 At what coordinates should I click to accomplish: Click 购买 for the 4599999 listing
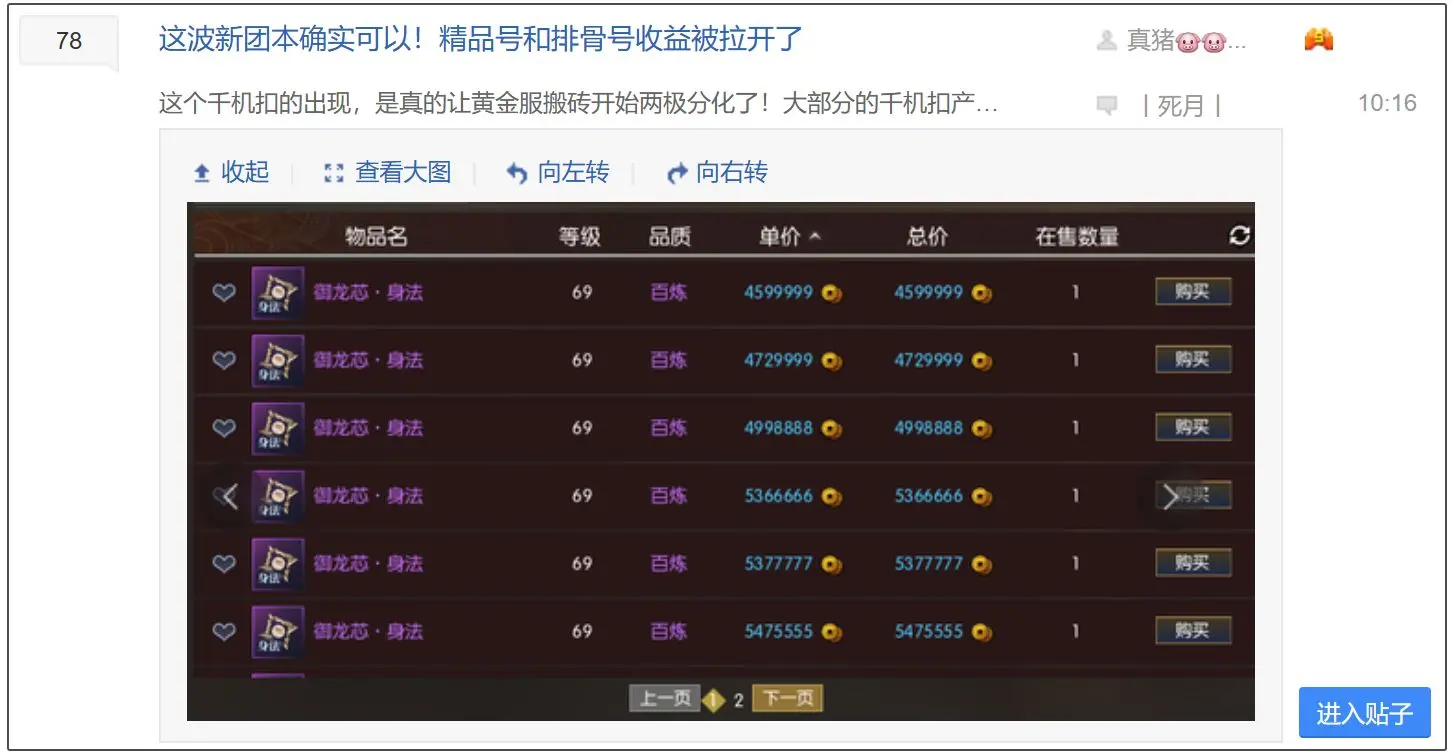pos(1192,292)
